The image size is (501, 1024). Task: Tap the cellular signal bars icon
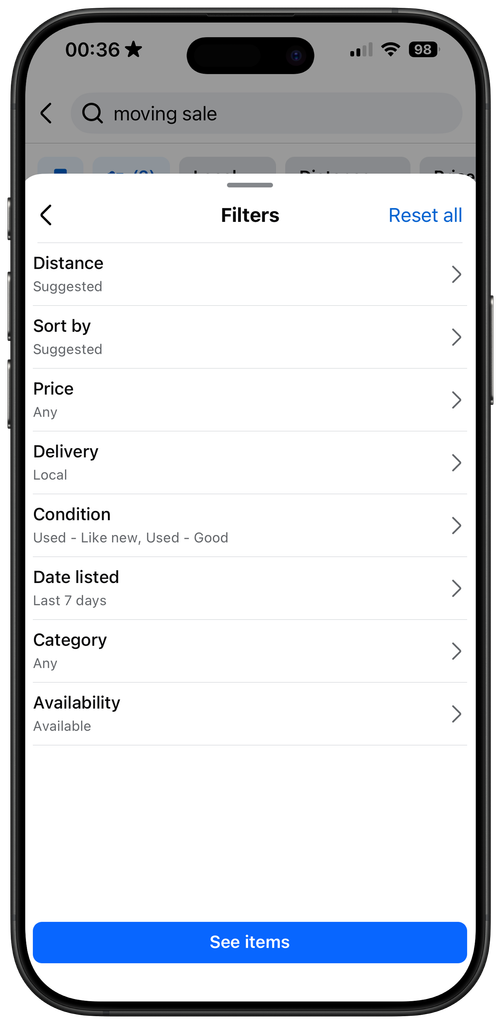coord(361,50)
